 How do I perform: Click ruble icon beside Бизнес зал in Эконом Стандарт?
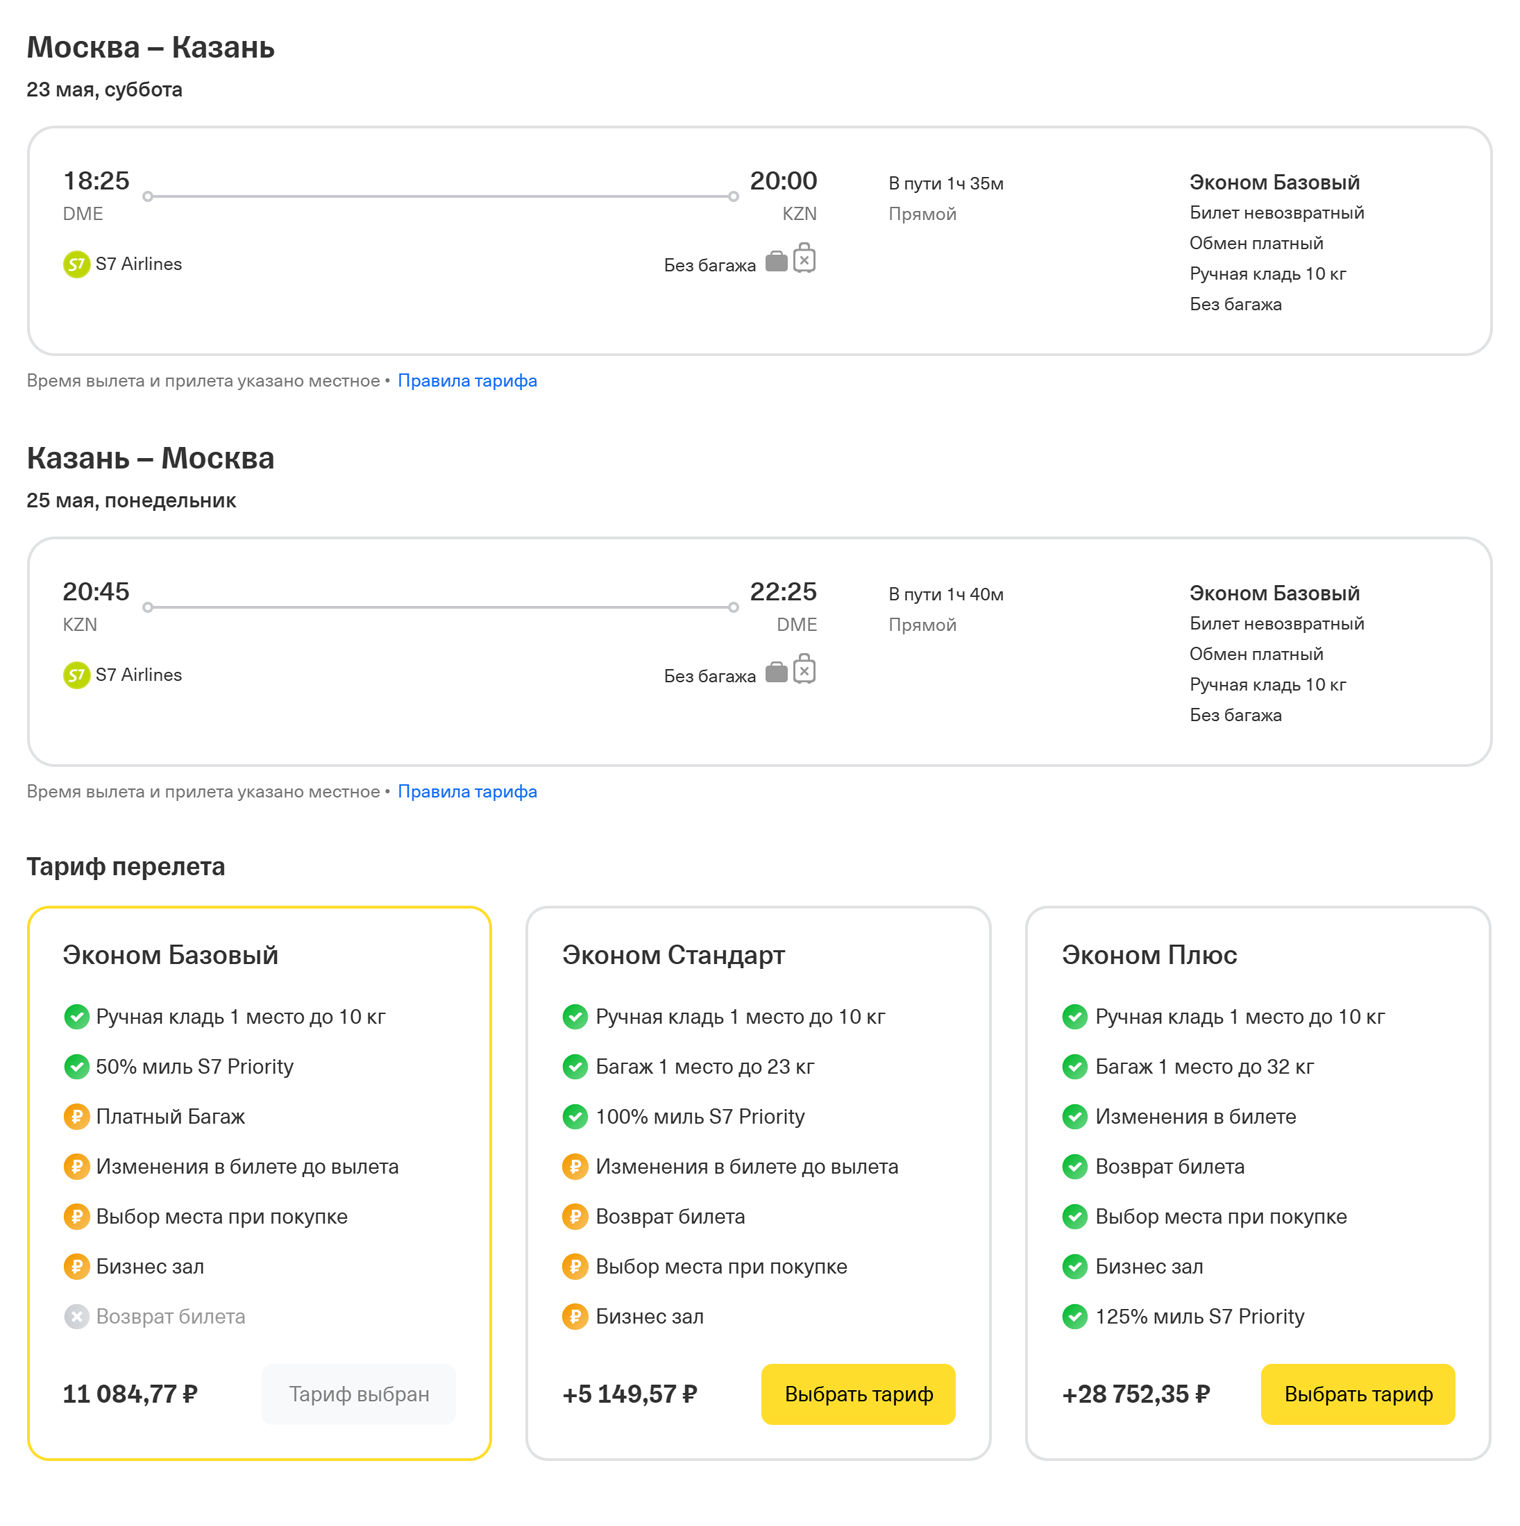(x=575, y=1317)
